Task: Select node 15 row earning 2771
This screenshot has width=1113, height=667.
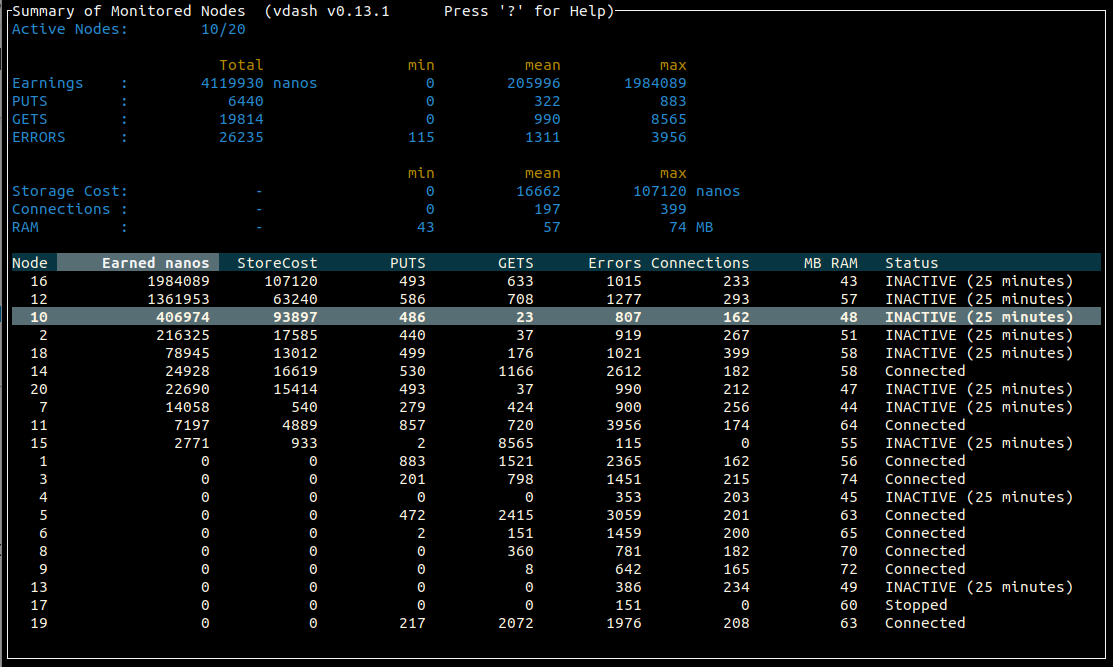Action: pyautogui.click(x=556, y=443)
